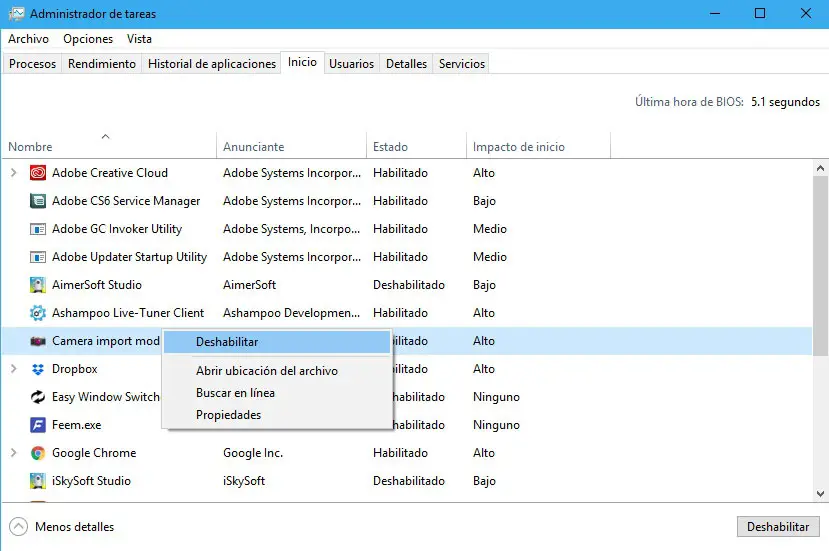Switch to the Rendimiento tab
829x551 pixels.
coord(102,64)
